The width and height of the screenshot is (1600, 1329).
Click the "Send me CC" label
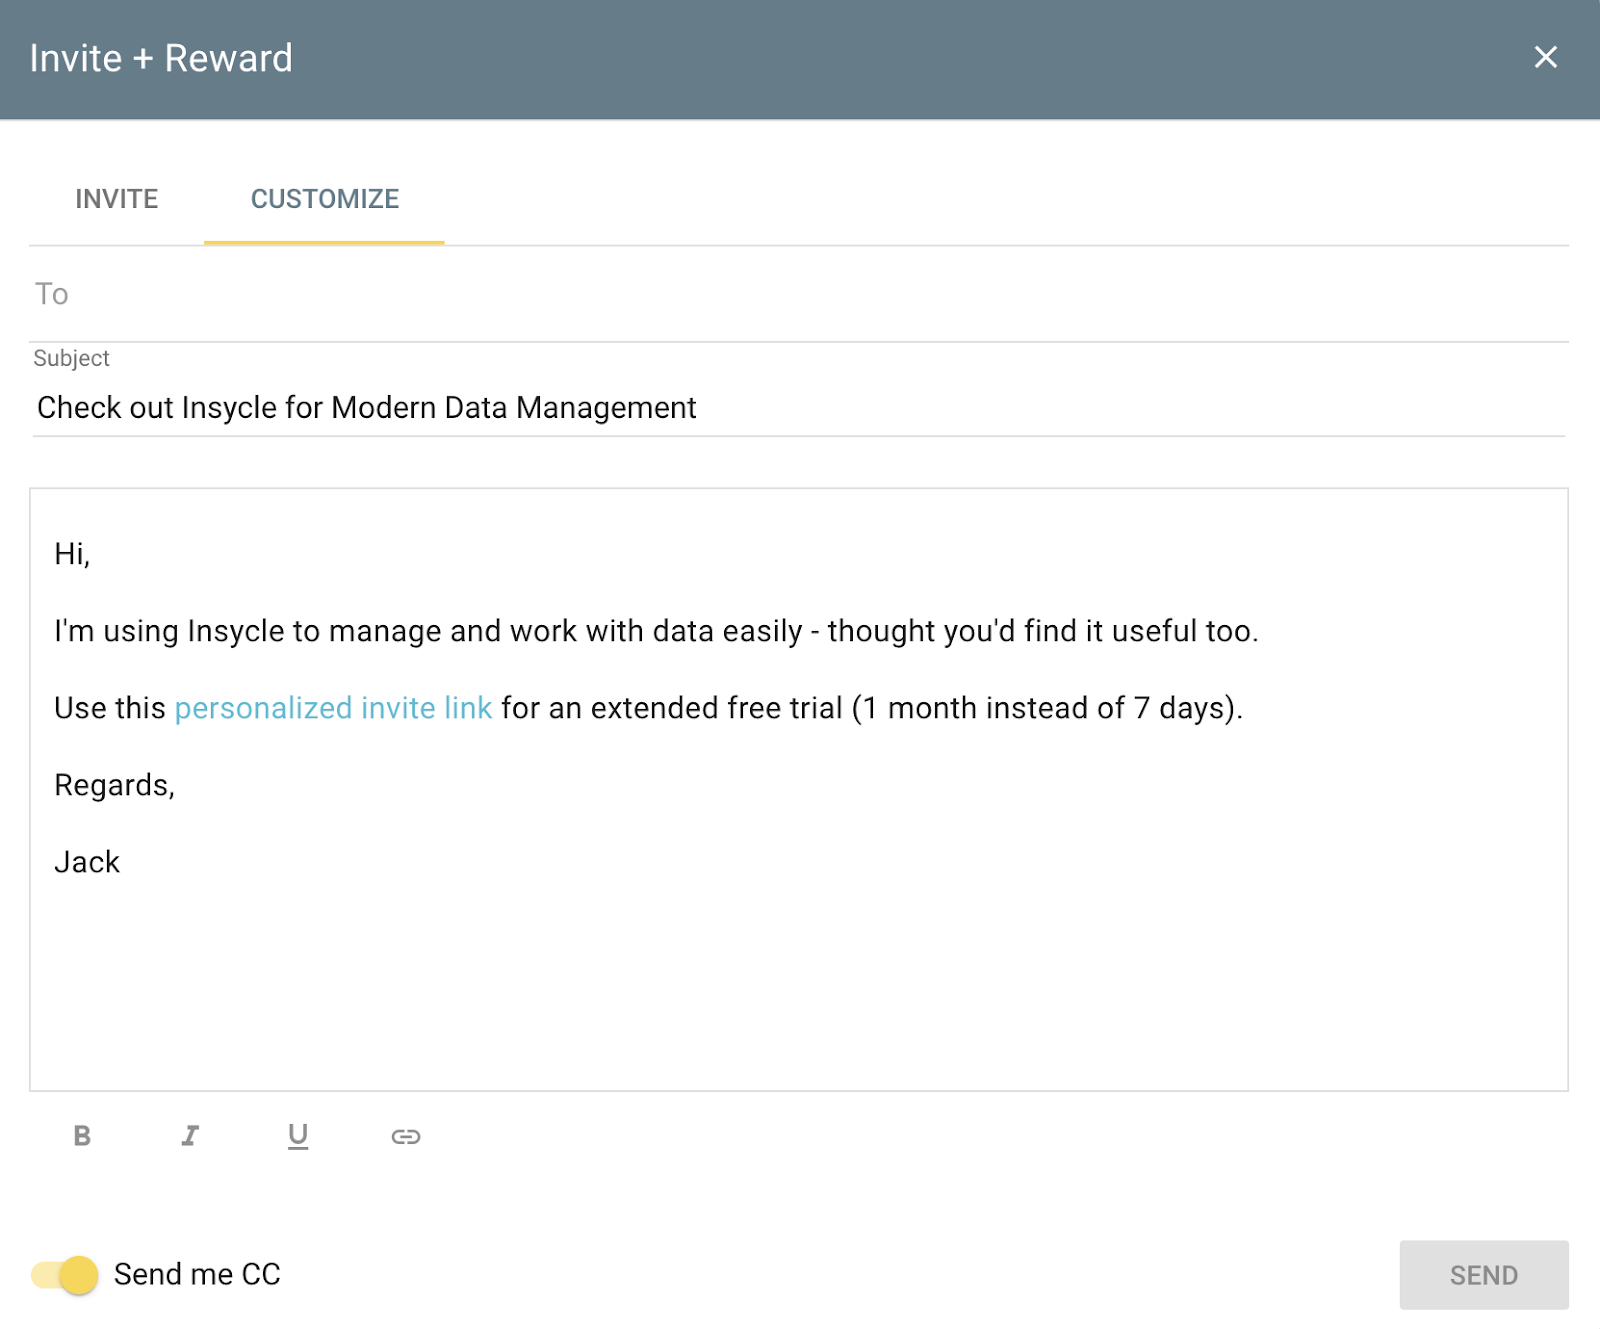pyautogui.click(x=197, y=1275)
